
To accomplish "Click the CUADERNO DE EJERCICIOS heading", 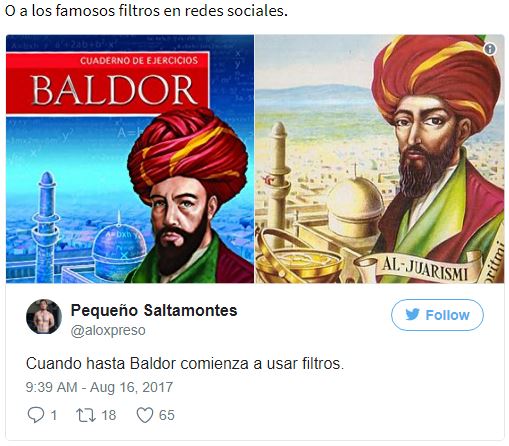I will tap(139, 61).
